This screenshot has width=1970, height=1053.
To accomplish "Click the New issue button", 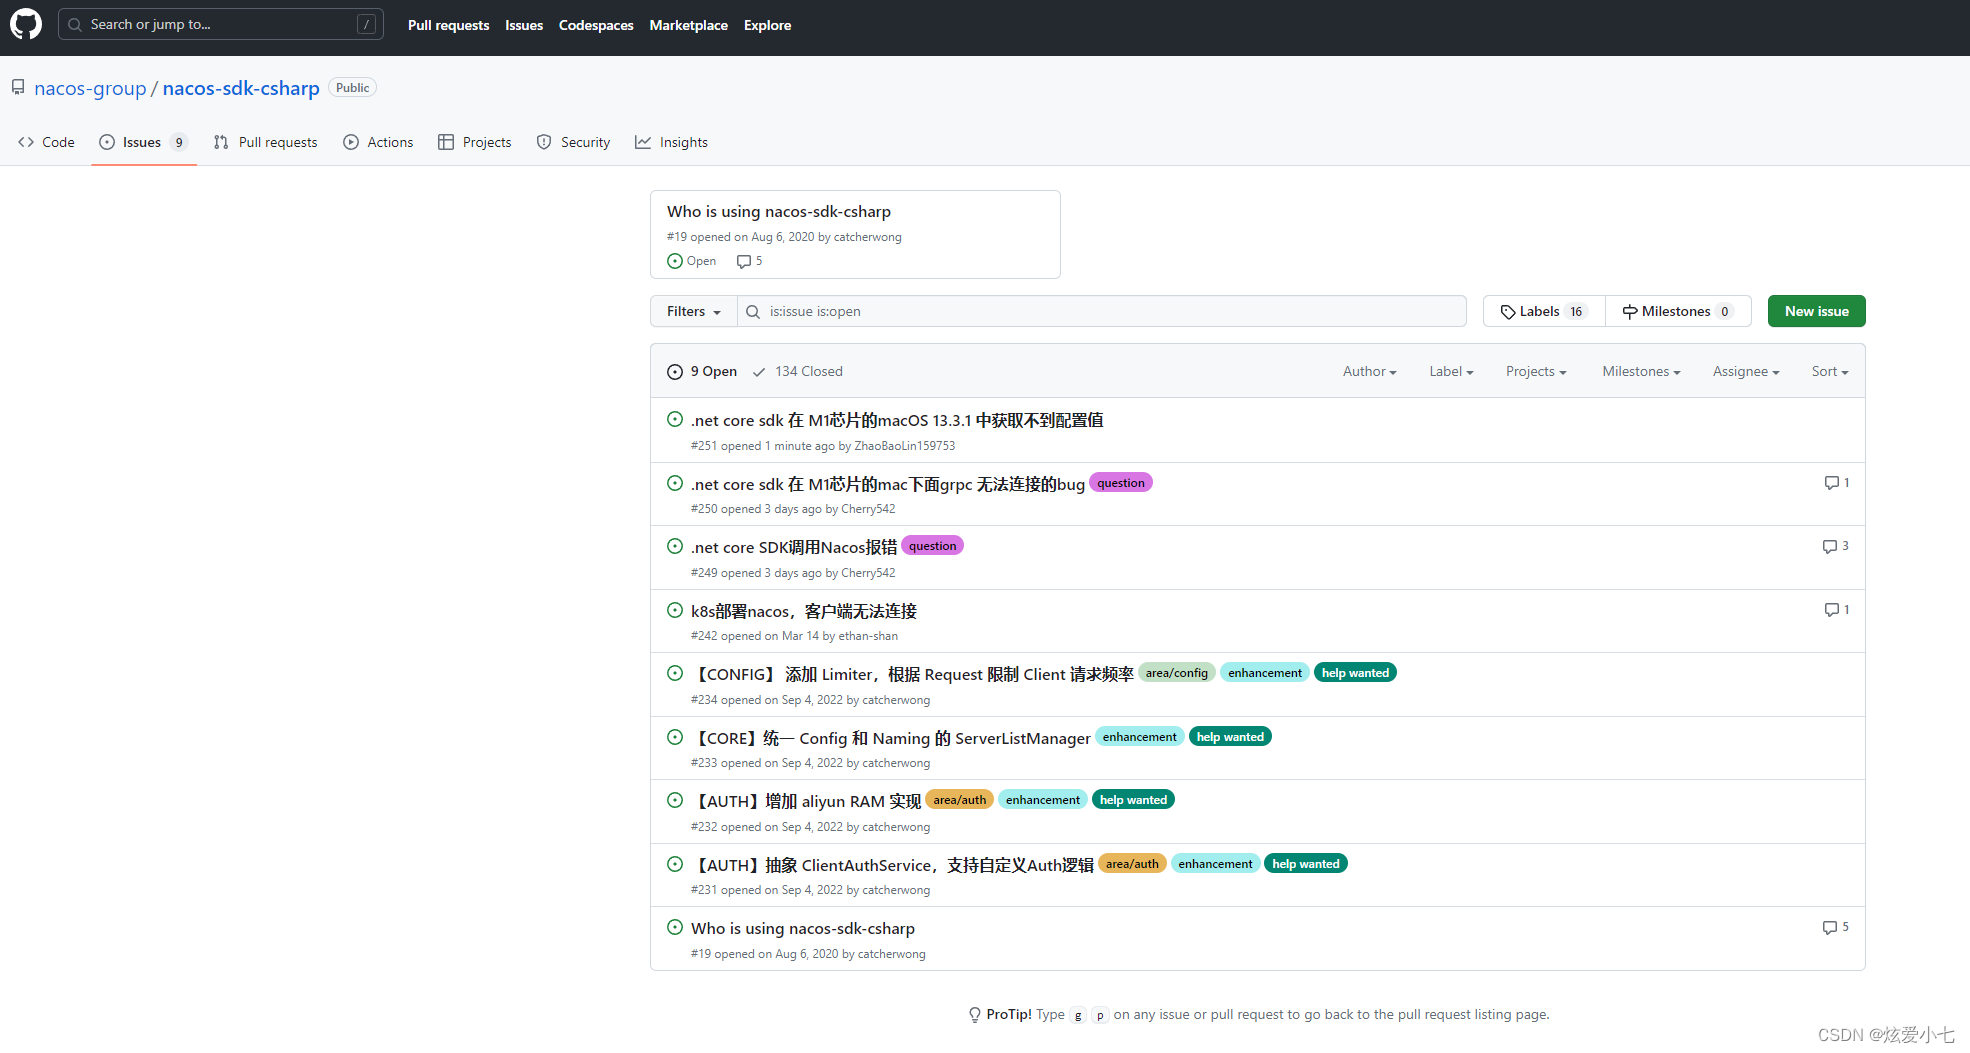I will coord(1817,312).
